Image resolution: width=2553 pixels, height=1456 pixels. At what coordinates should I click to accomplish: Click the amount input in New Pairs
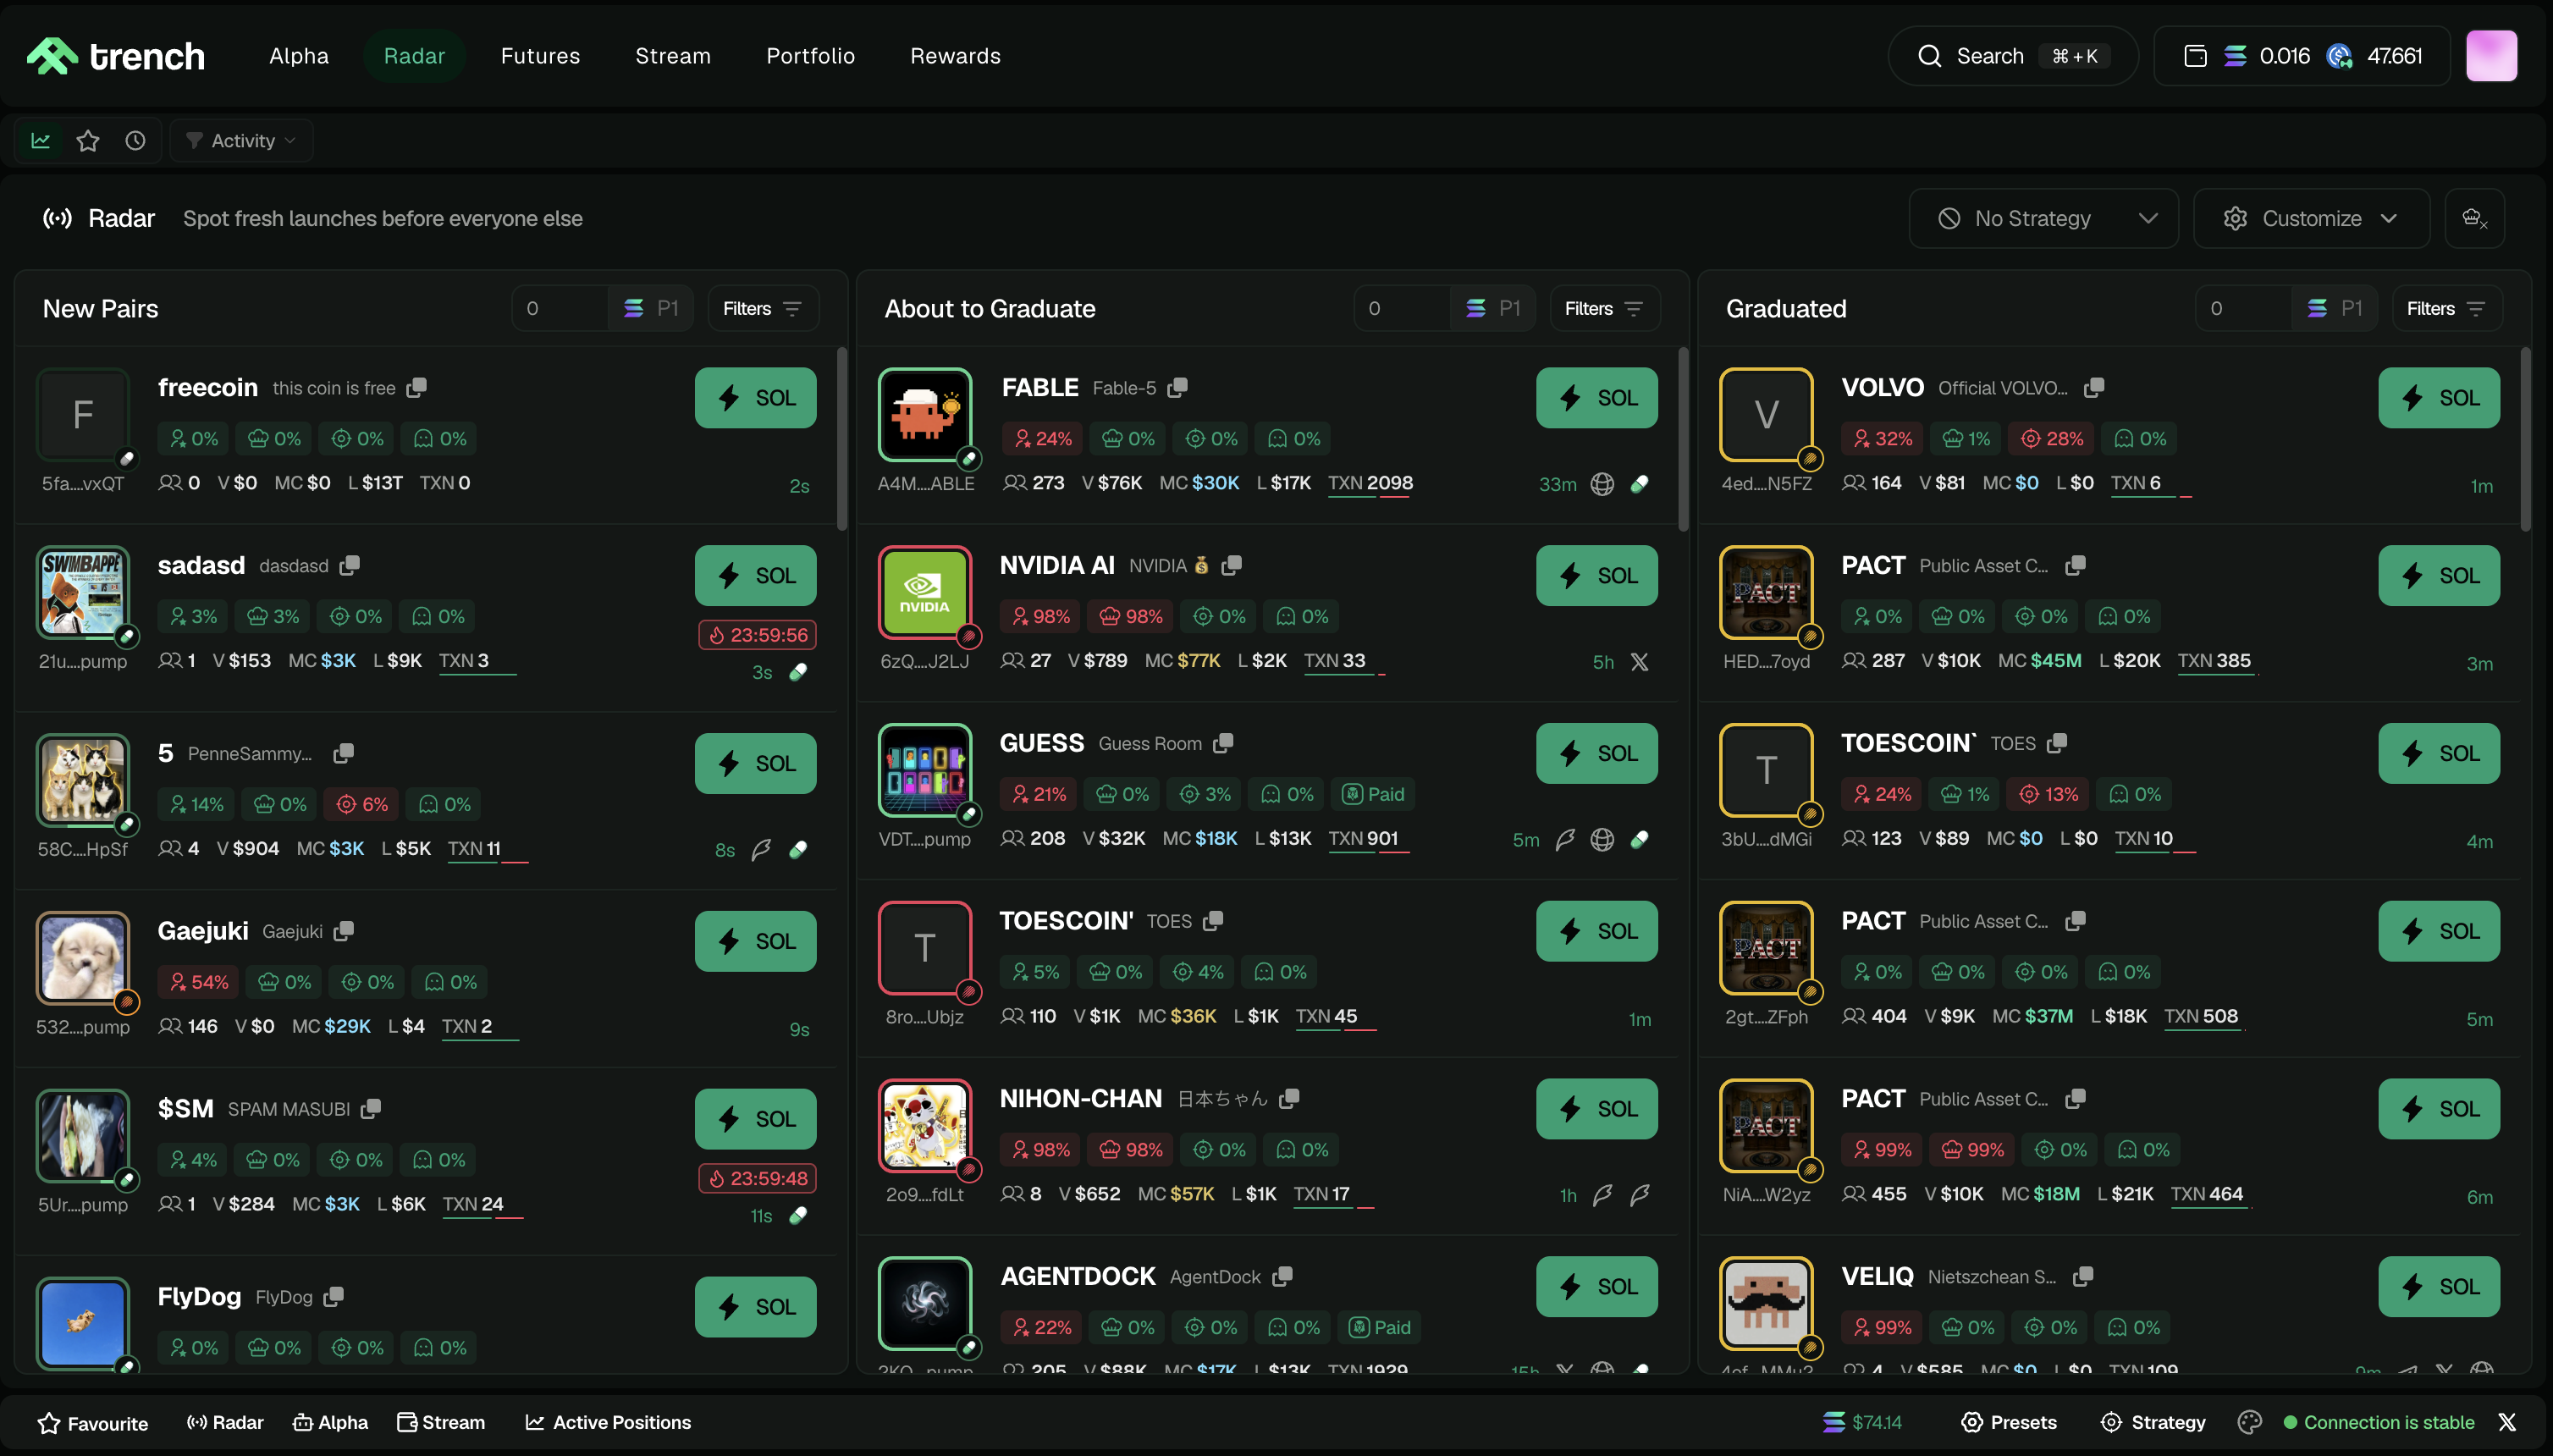pos(560,308)
